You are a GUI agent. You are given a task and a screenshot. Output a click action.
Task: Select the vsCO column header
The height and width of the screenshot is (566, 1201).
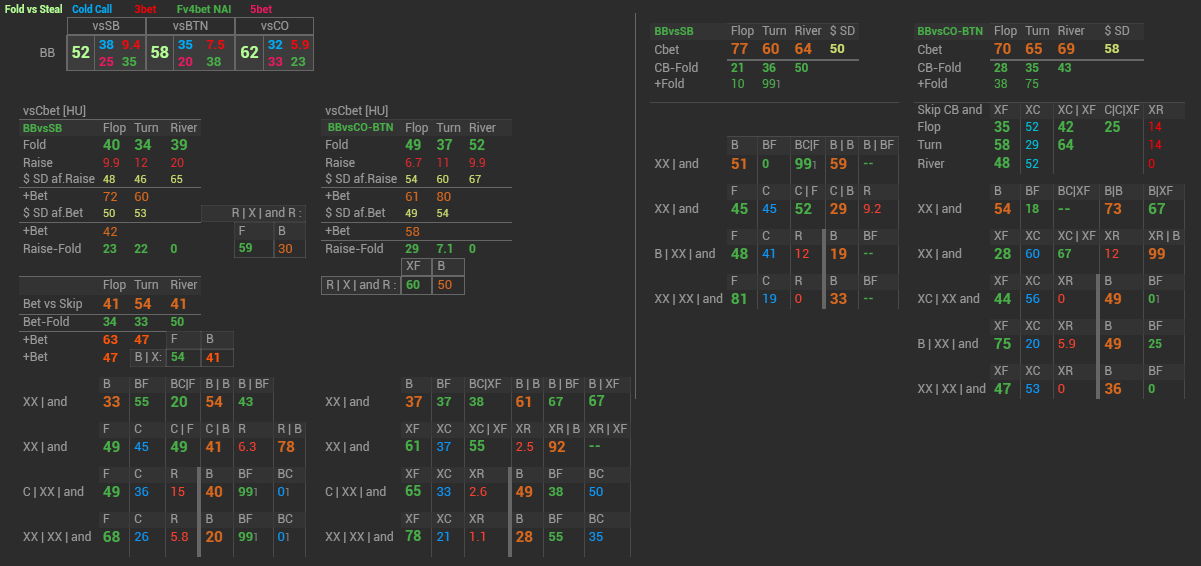(275, 25)
